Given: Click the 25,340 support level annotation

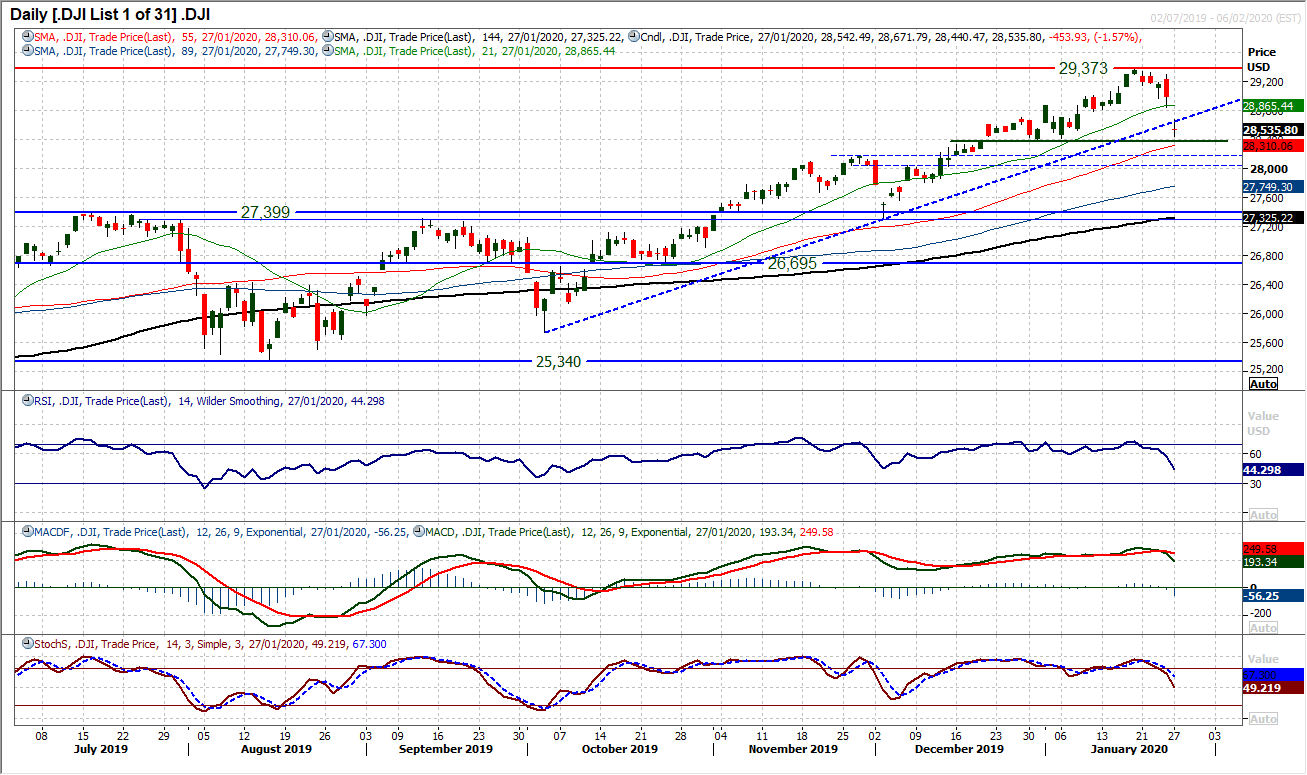Looking at the screenshot, I should 558,362.
